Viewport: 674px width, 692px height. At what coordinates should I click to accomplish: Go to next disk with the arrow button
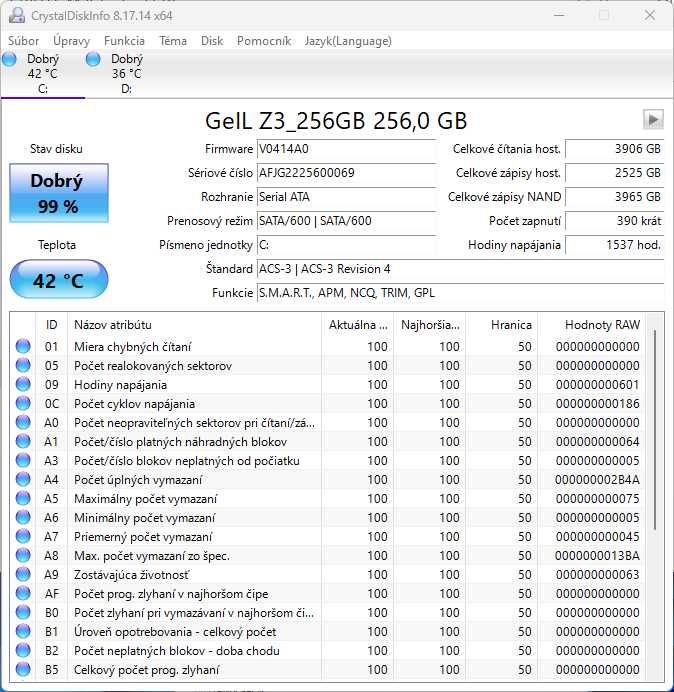click(653, 119)
